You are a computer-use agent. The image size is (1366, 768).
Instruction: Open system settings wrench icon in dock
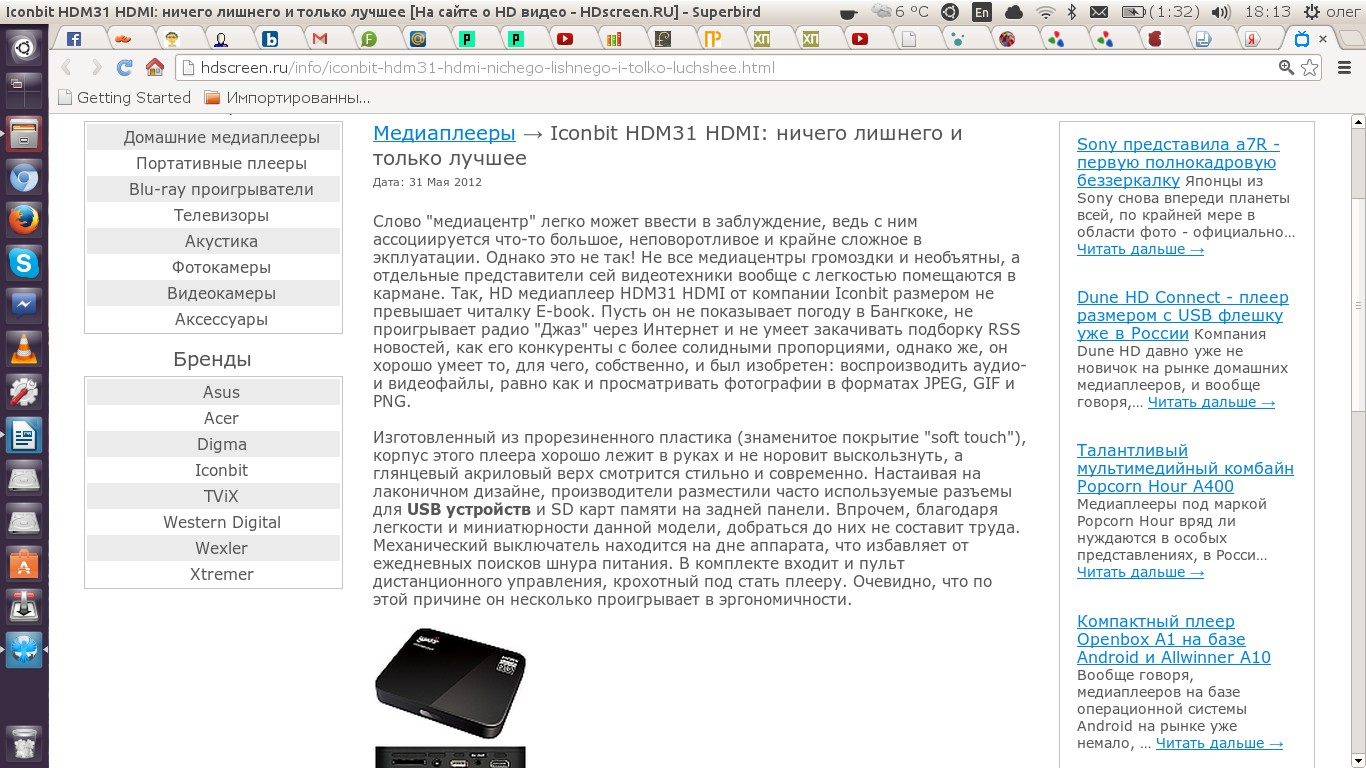point(24,392)
